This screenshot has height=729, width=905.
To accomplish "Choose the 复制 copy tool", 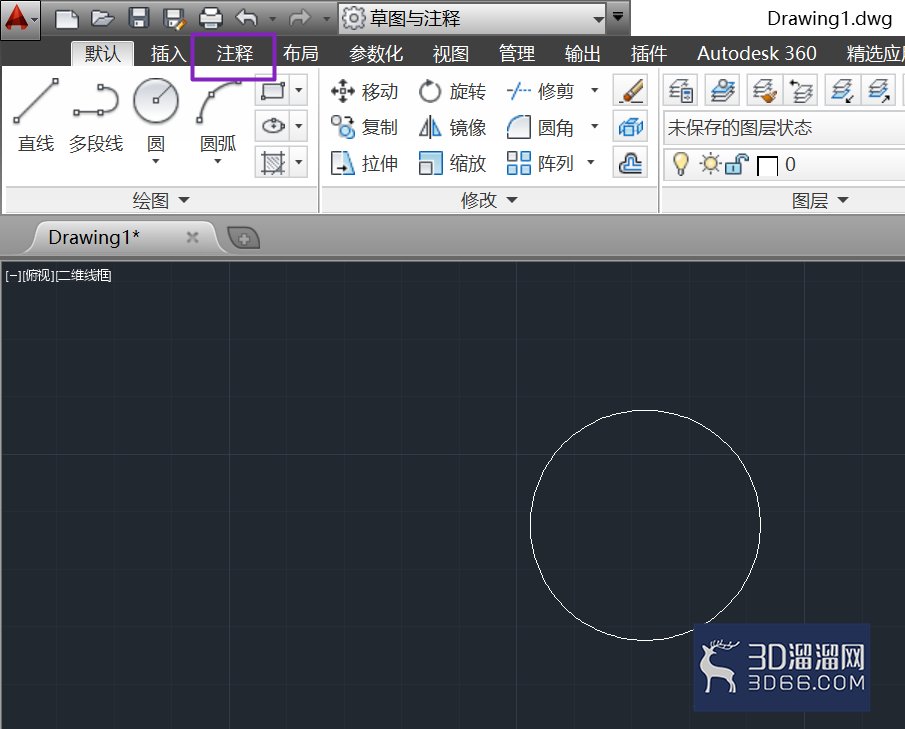I will point(364,127).
